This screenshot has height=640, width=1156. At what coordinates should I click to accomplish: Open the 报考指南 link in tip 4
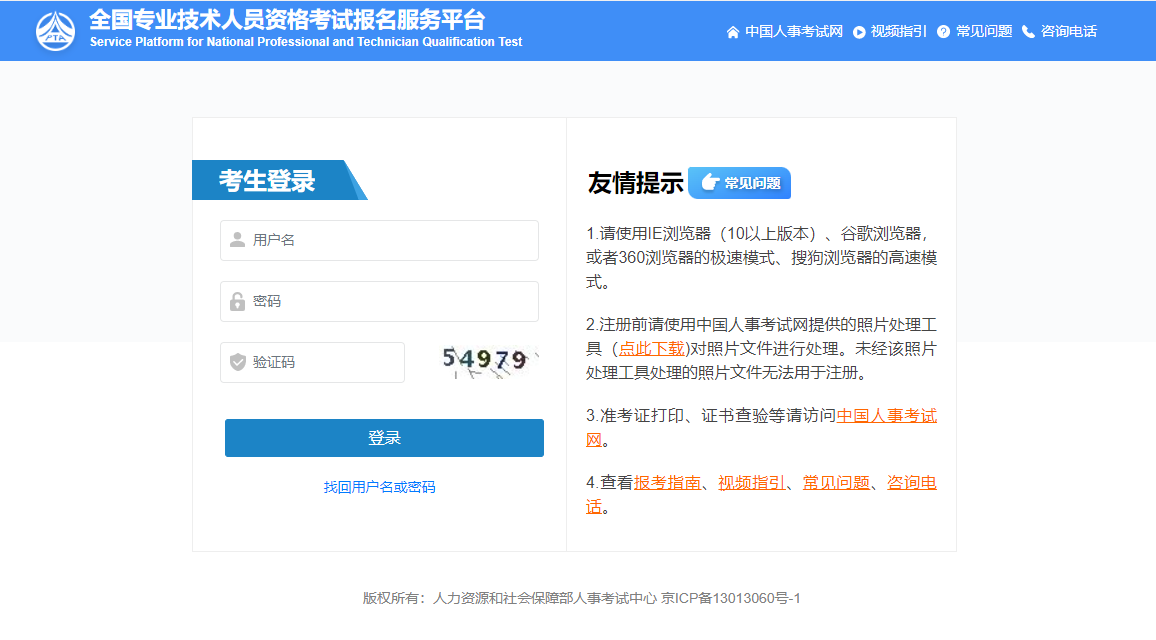click(x=667, y=482)
